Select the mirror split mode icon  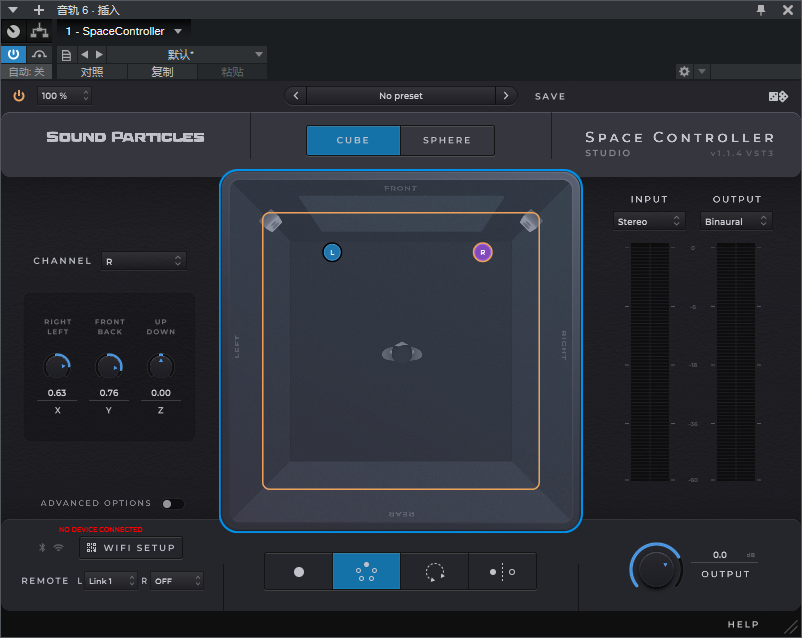502,571
